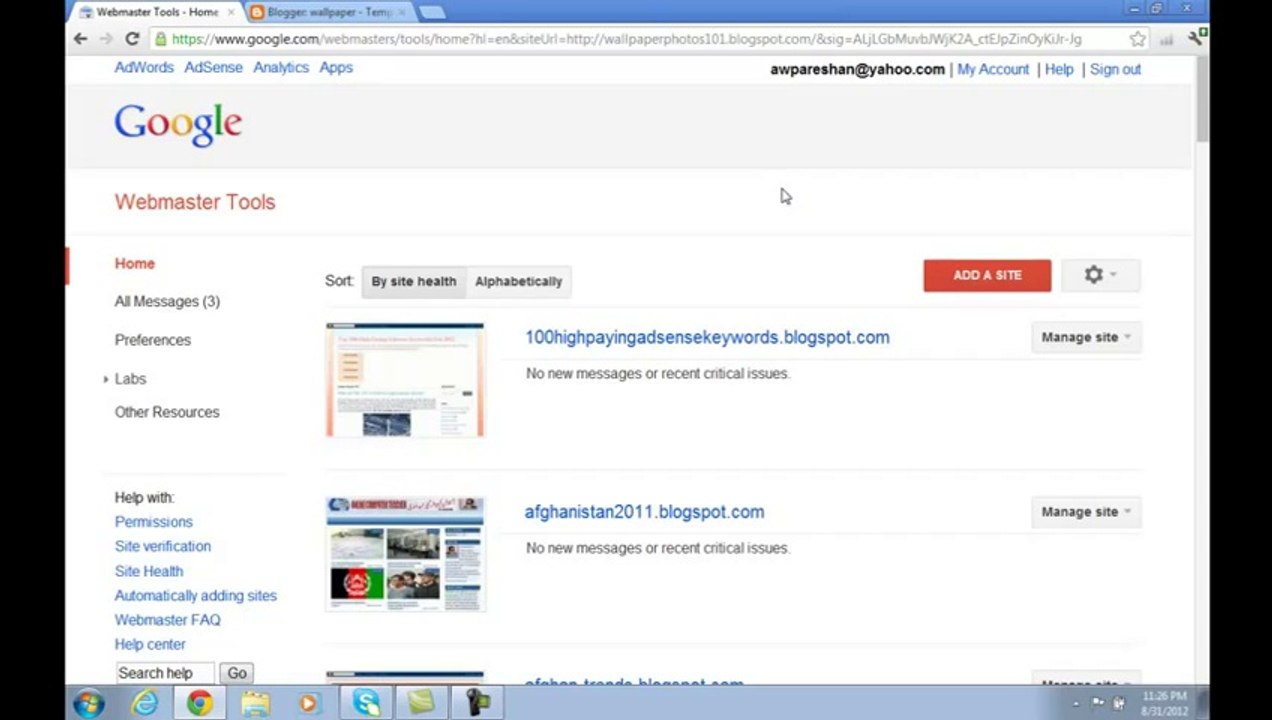Click the lock icon in address bar
Viewport: 1272px width, 720px height.
point(160,39)
